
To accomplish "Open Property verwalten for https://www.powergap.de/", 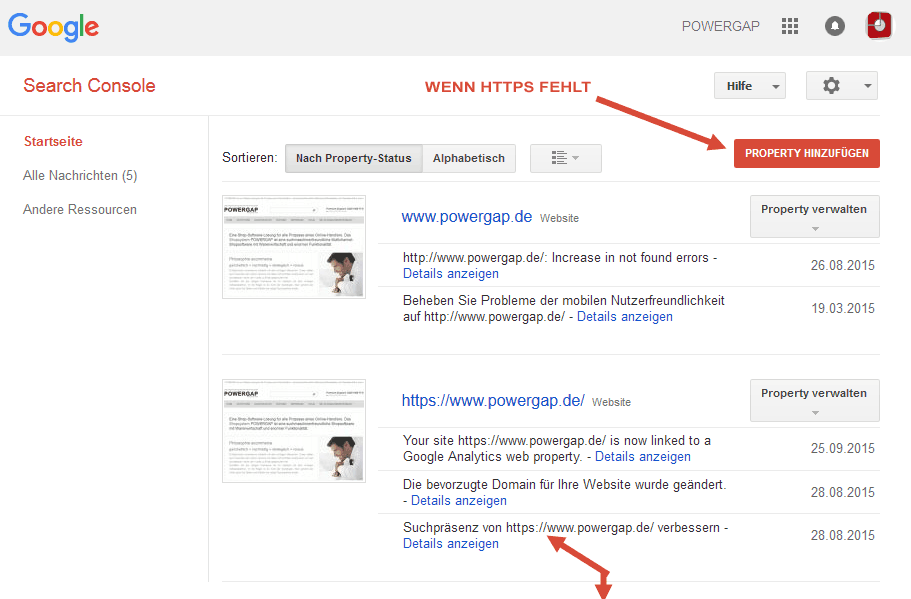I will [x=815, y=400].
